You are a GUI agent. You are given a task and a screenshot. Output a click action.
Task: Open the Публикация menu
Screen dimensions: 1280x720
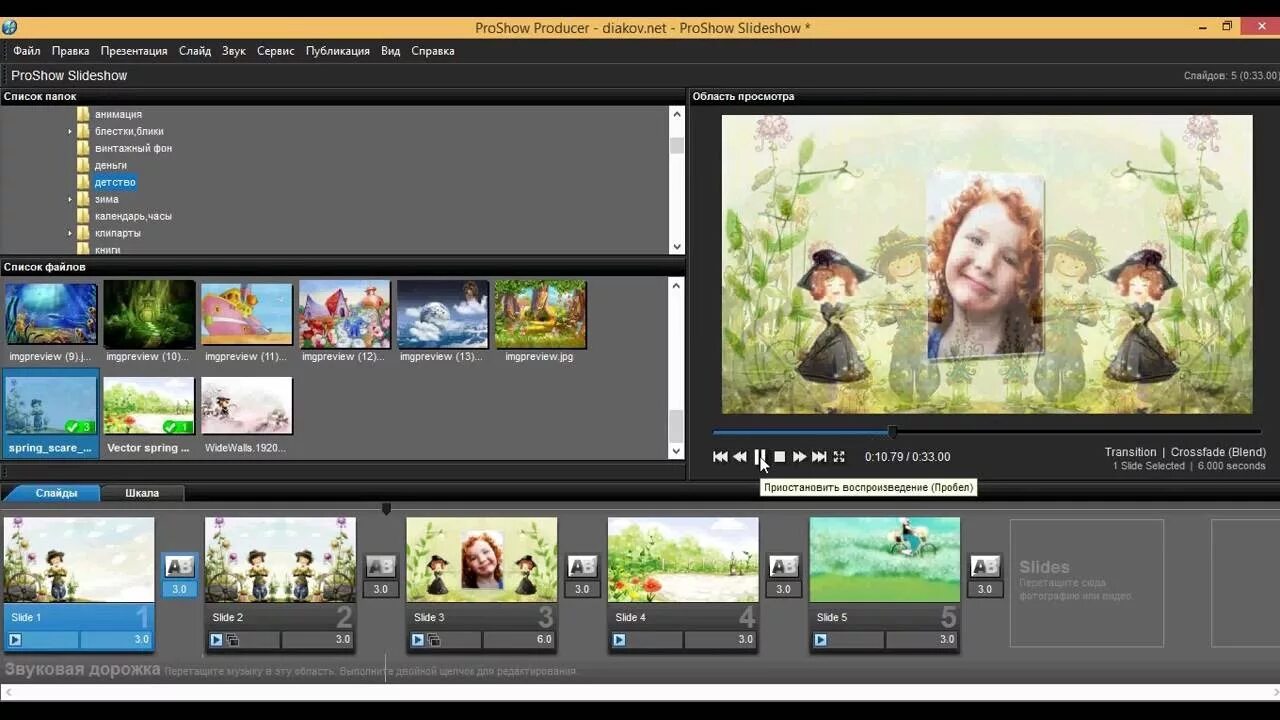click(x=338, y=51)
